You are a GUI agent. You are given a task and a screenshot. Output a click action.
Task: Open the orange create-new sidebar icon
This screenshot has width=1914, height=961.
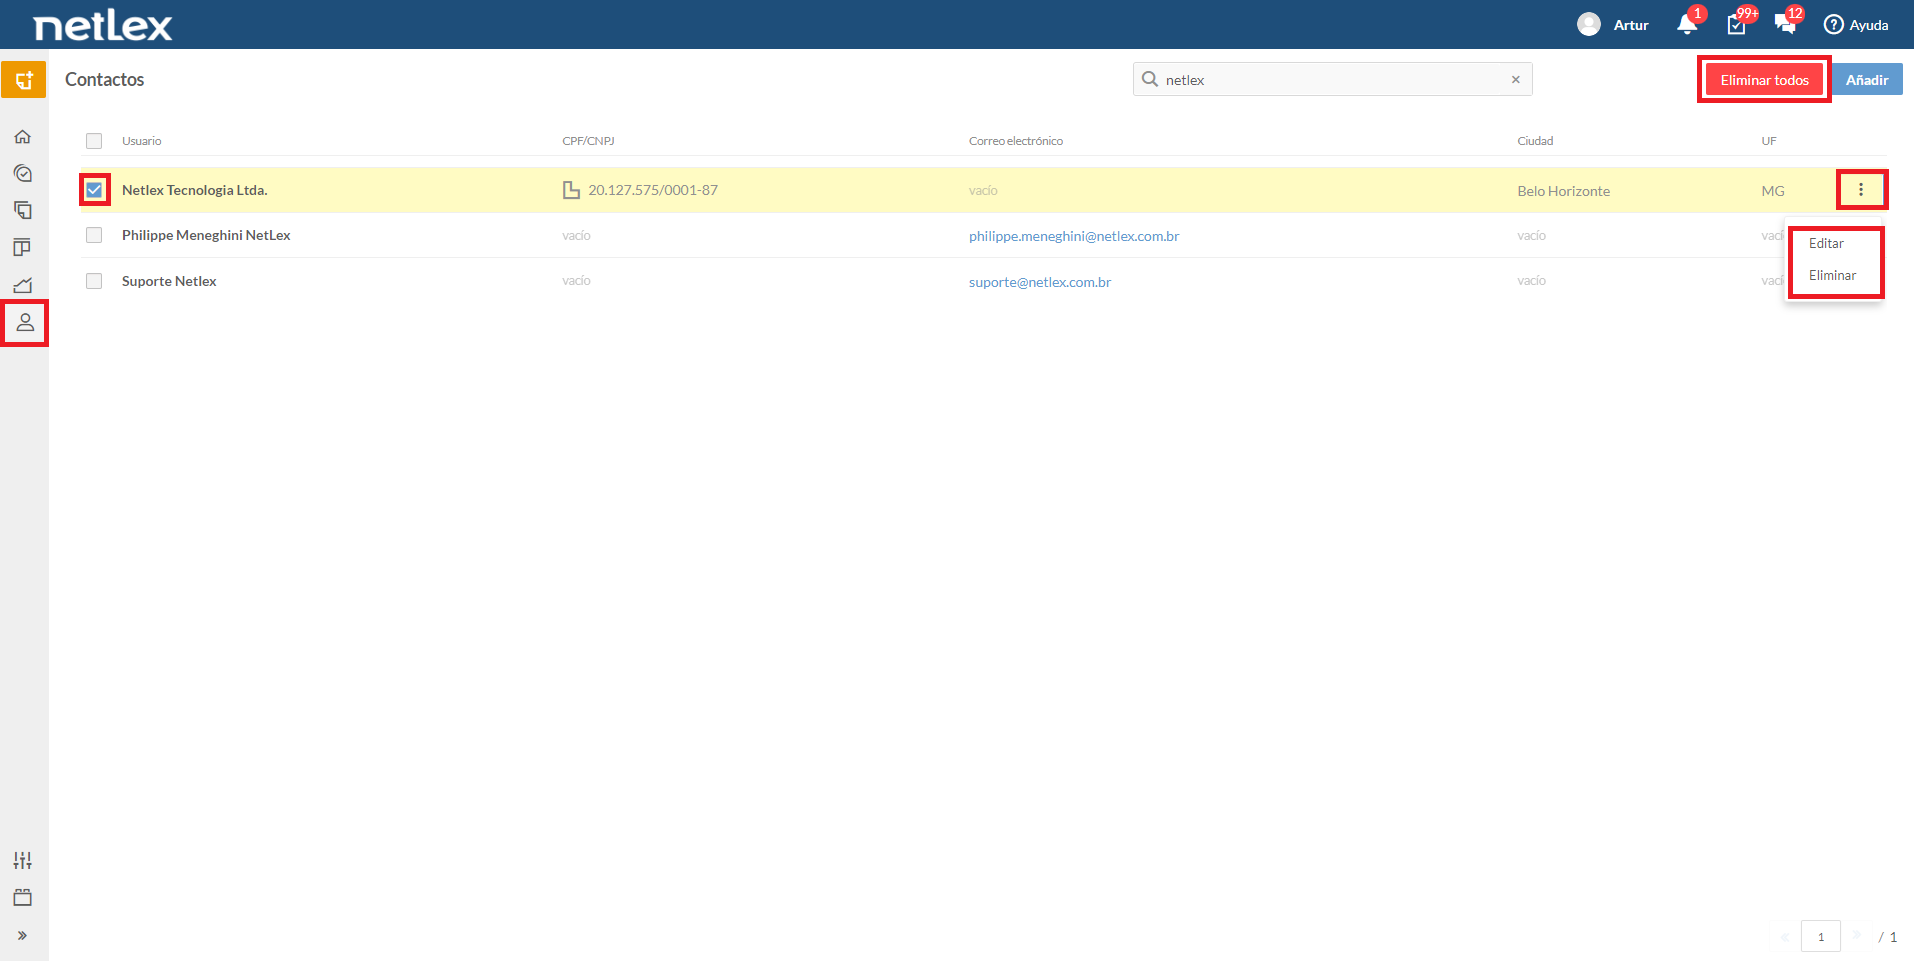click(24, 80)
